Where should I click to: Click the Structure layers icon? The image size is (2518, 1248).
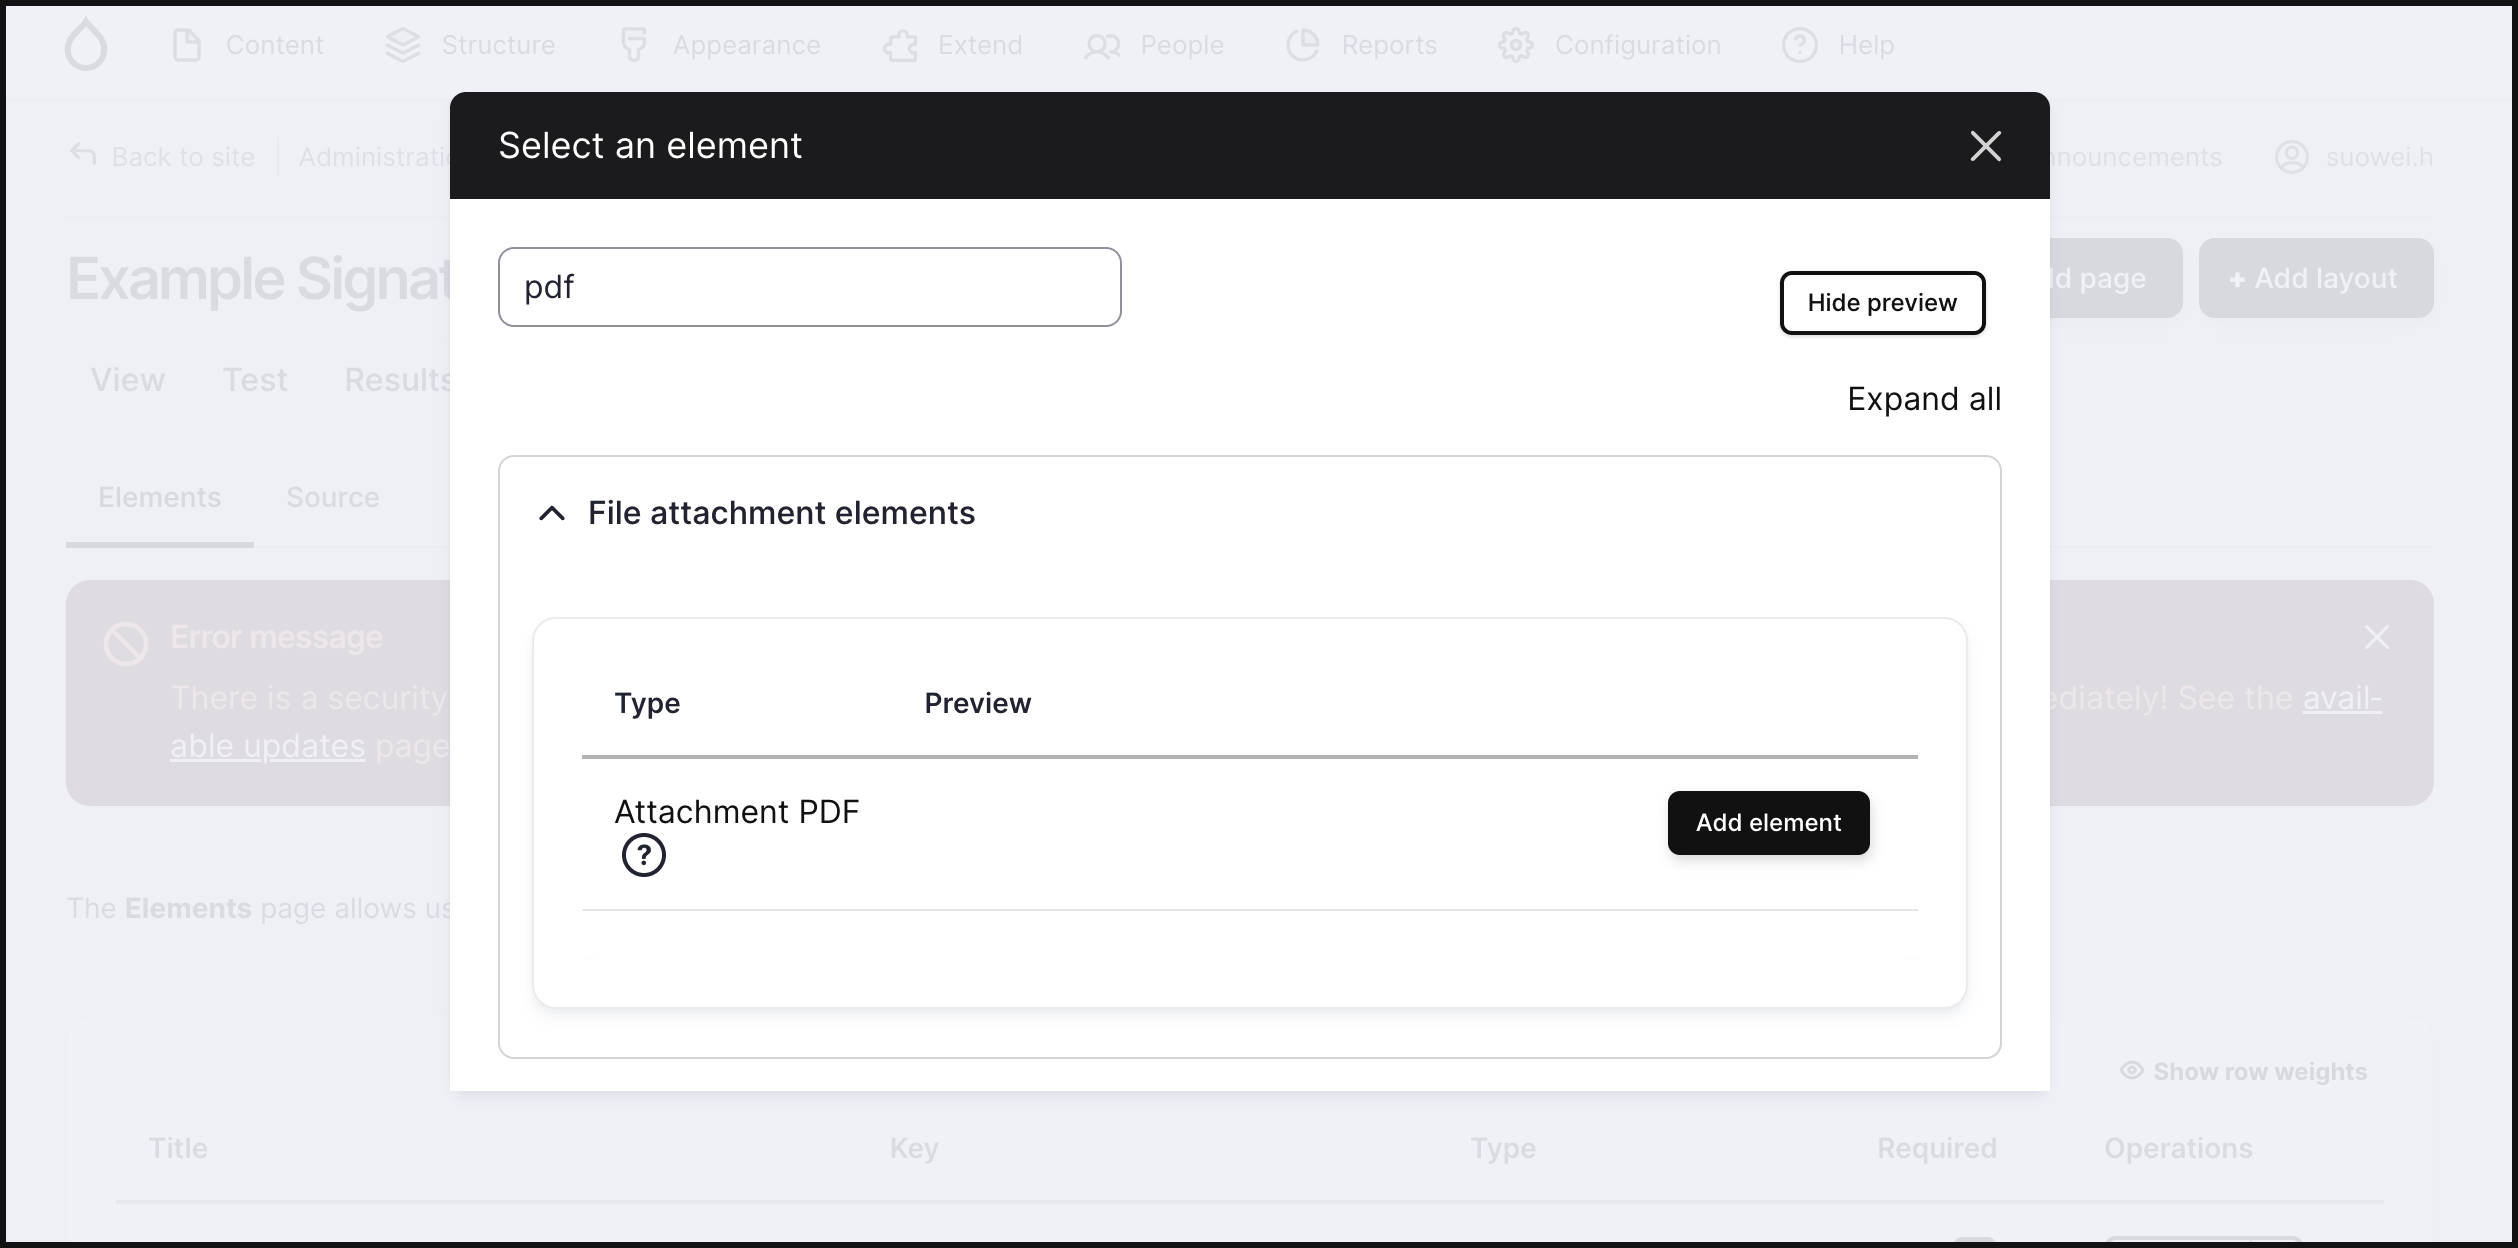point(402,45)
